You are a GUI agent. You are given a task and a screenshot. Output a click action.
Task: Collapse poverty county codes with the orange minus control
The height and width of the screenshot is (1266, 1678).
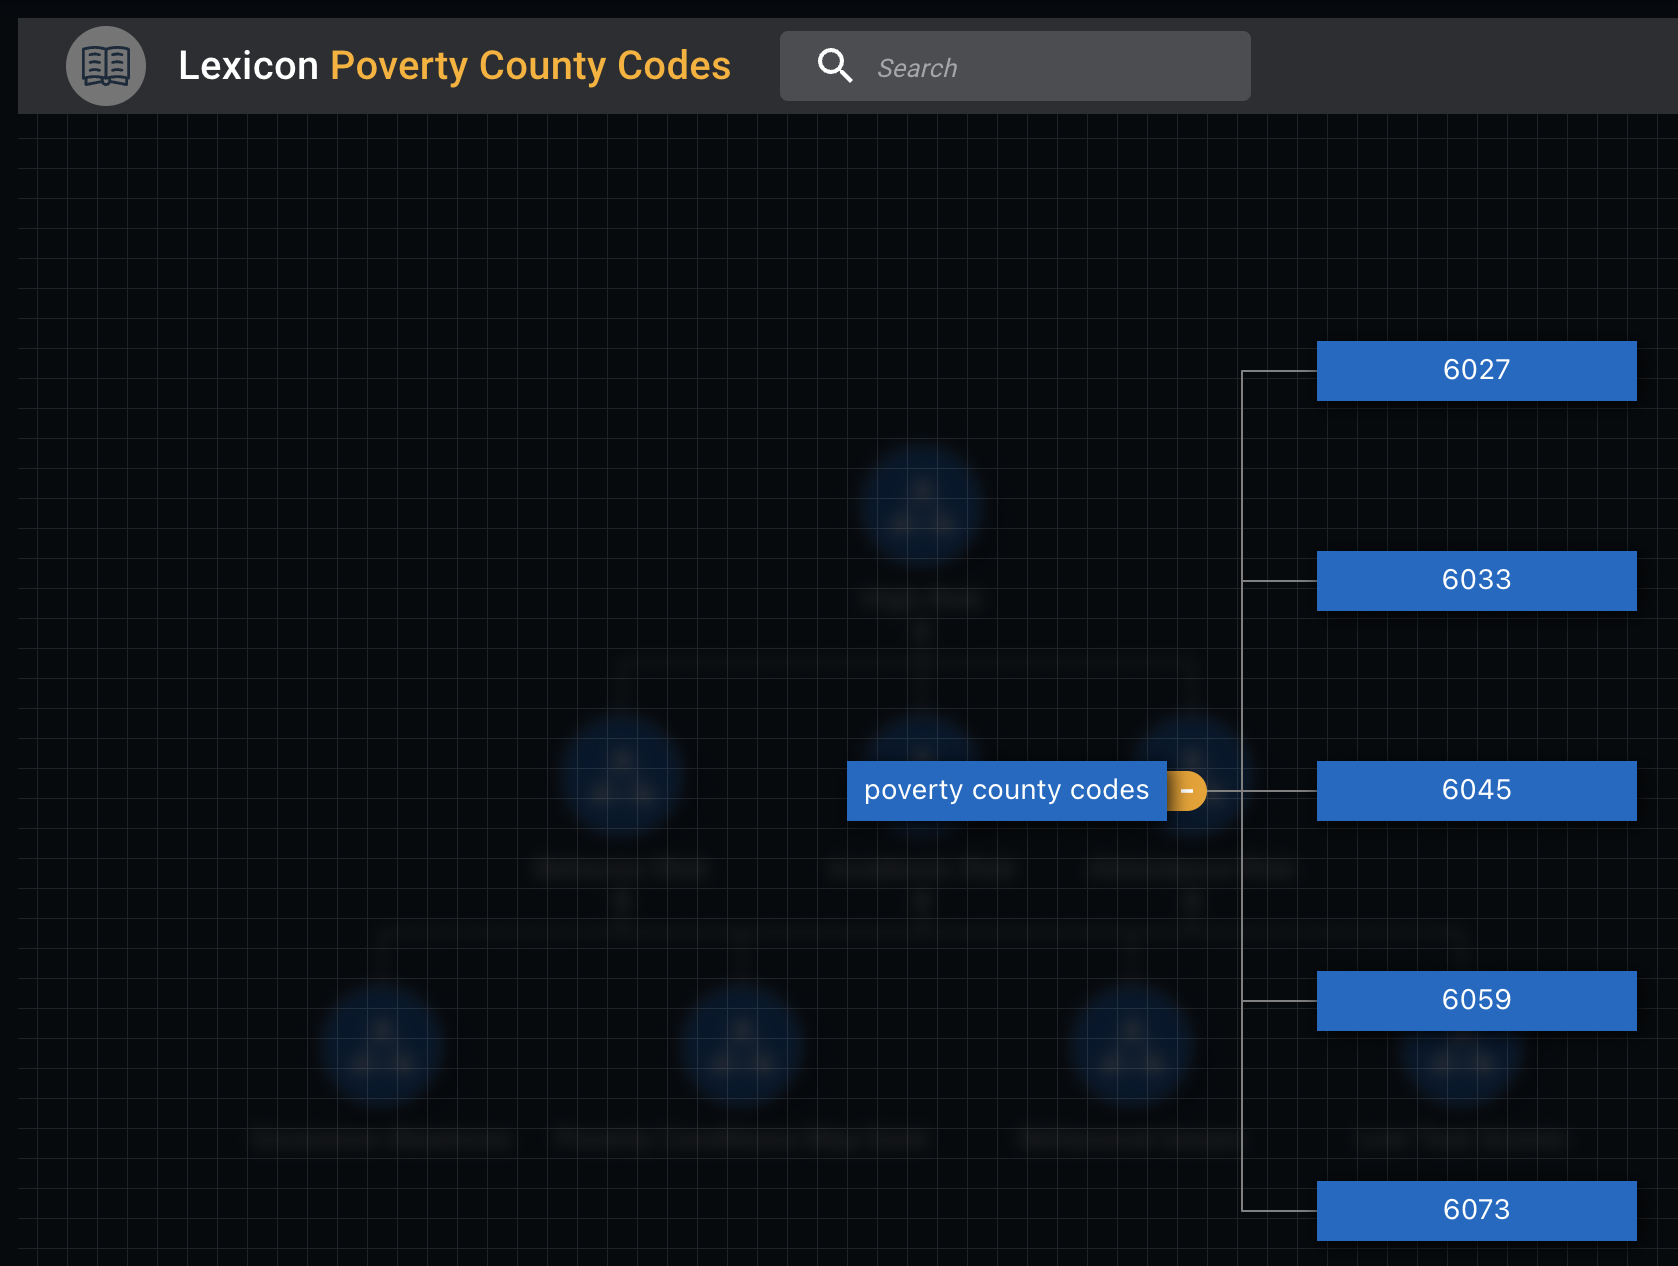tap(1187, 790)
